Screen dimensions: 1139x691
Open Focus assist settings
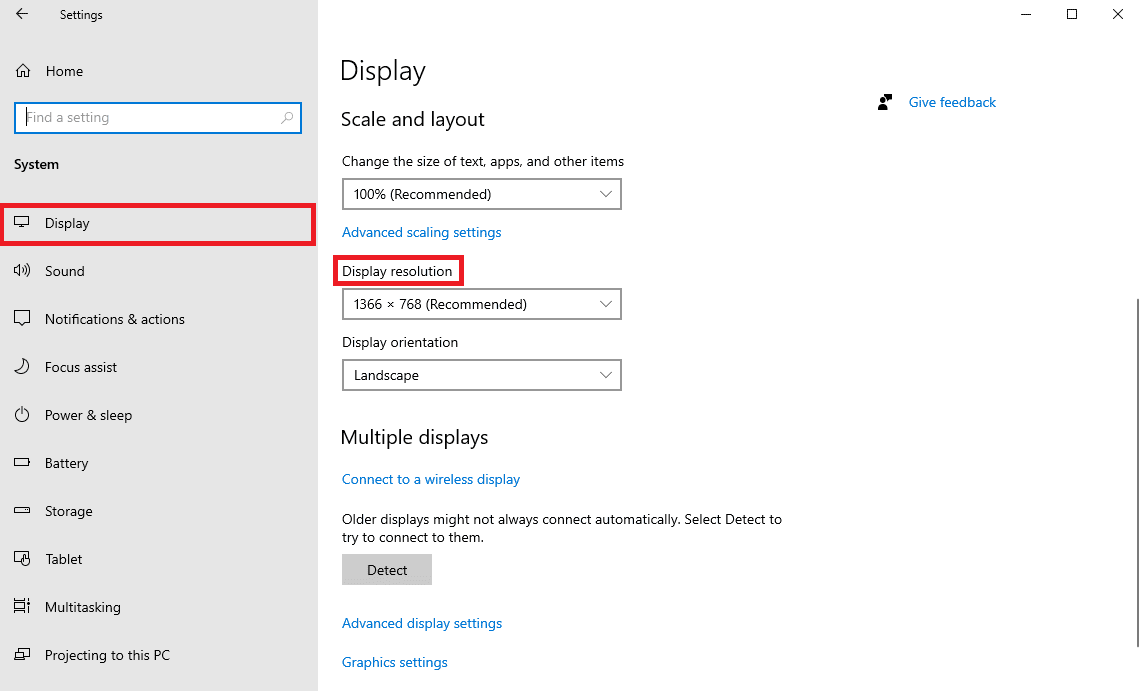81,367
